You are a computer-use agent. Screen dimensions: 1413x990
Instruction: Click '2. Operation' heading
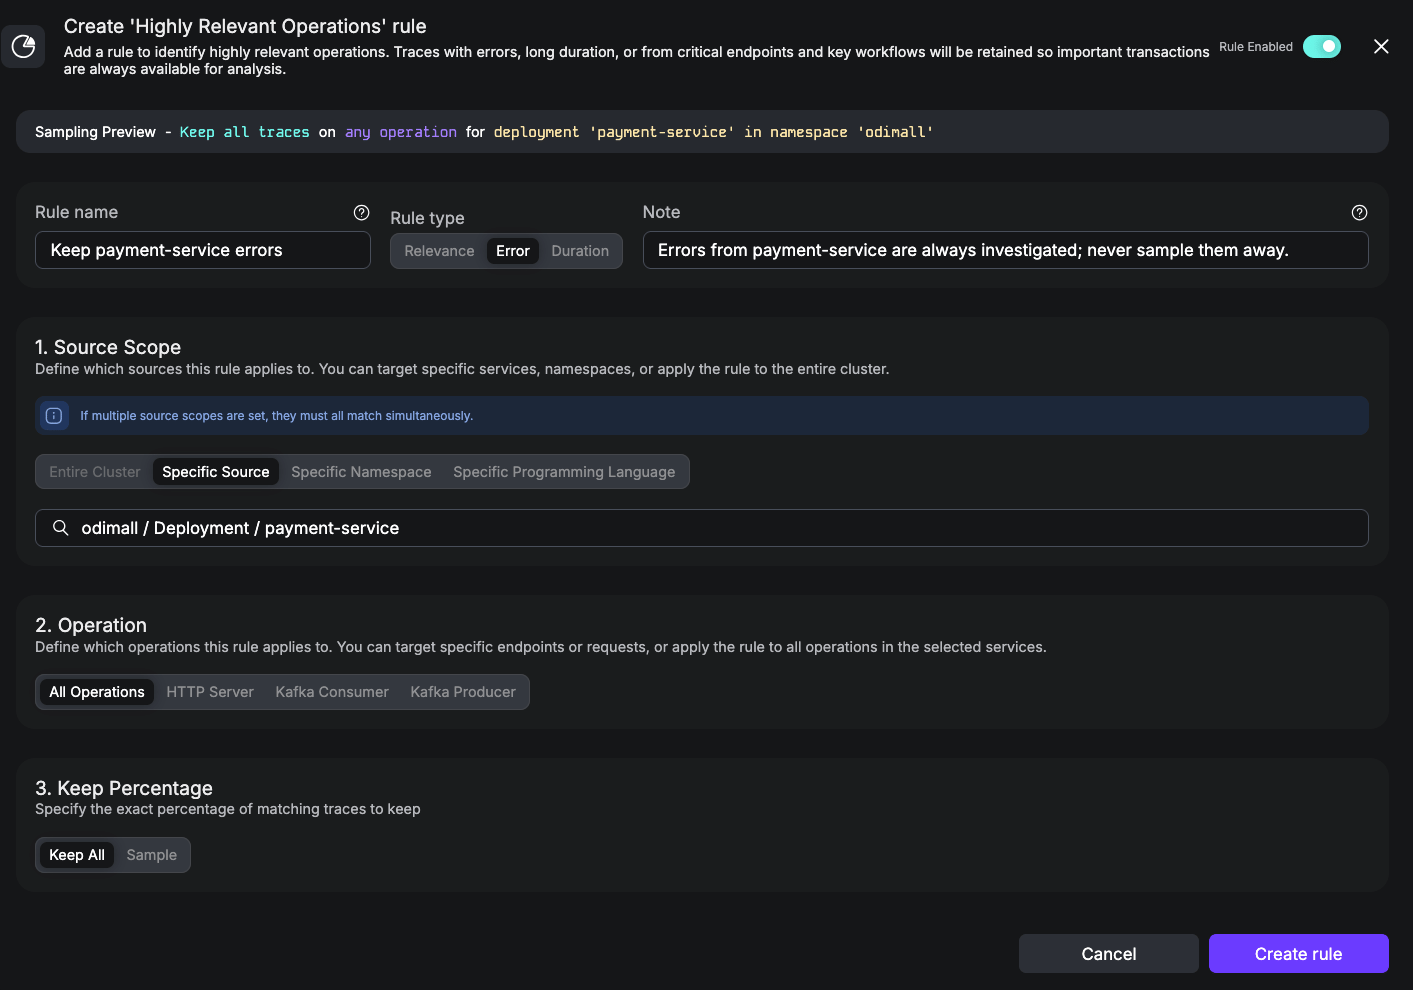[91, 625]
